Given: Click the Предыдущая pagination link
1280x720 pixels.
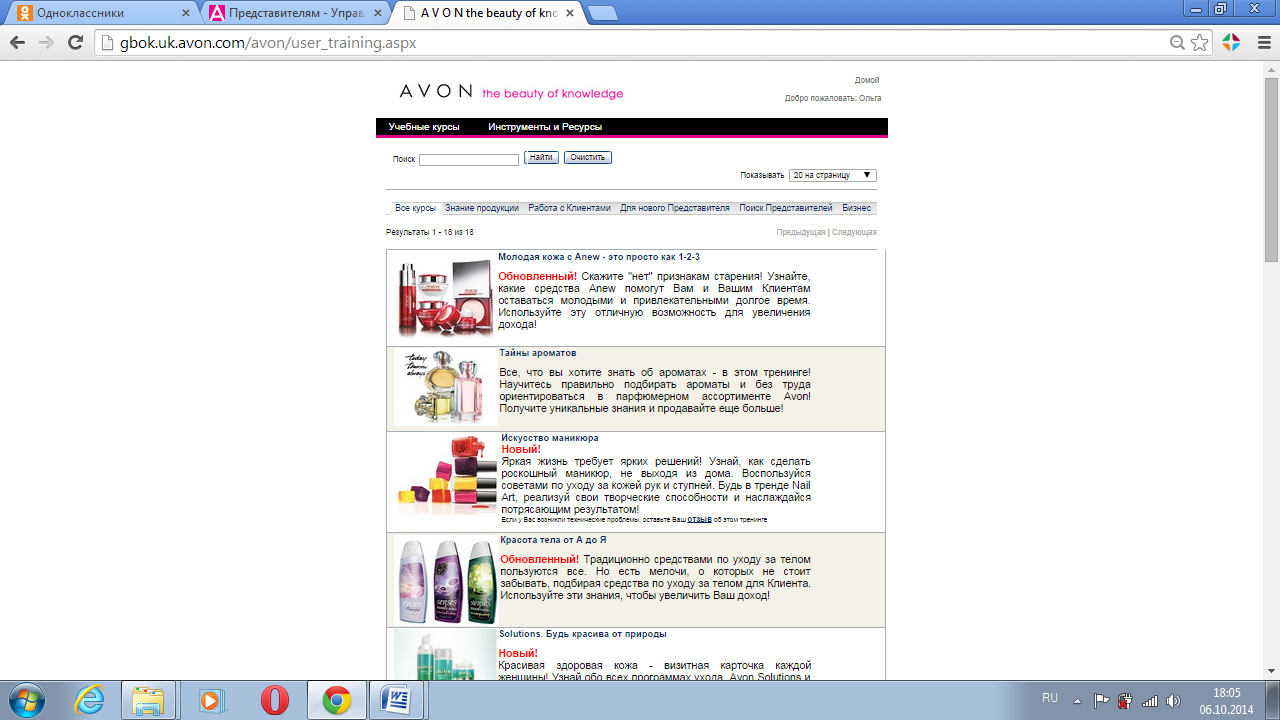Looking at the screenshot, I should tap(801, 232).
